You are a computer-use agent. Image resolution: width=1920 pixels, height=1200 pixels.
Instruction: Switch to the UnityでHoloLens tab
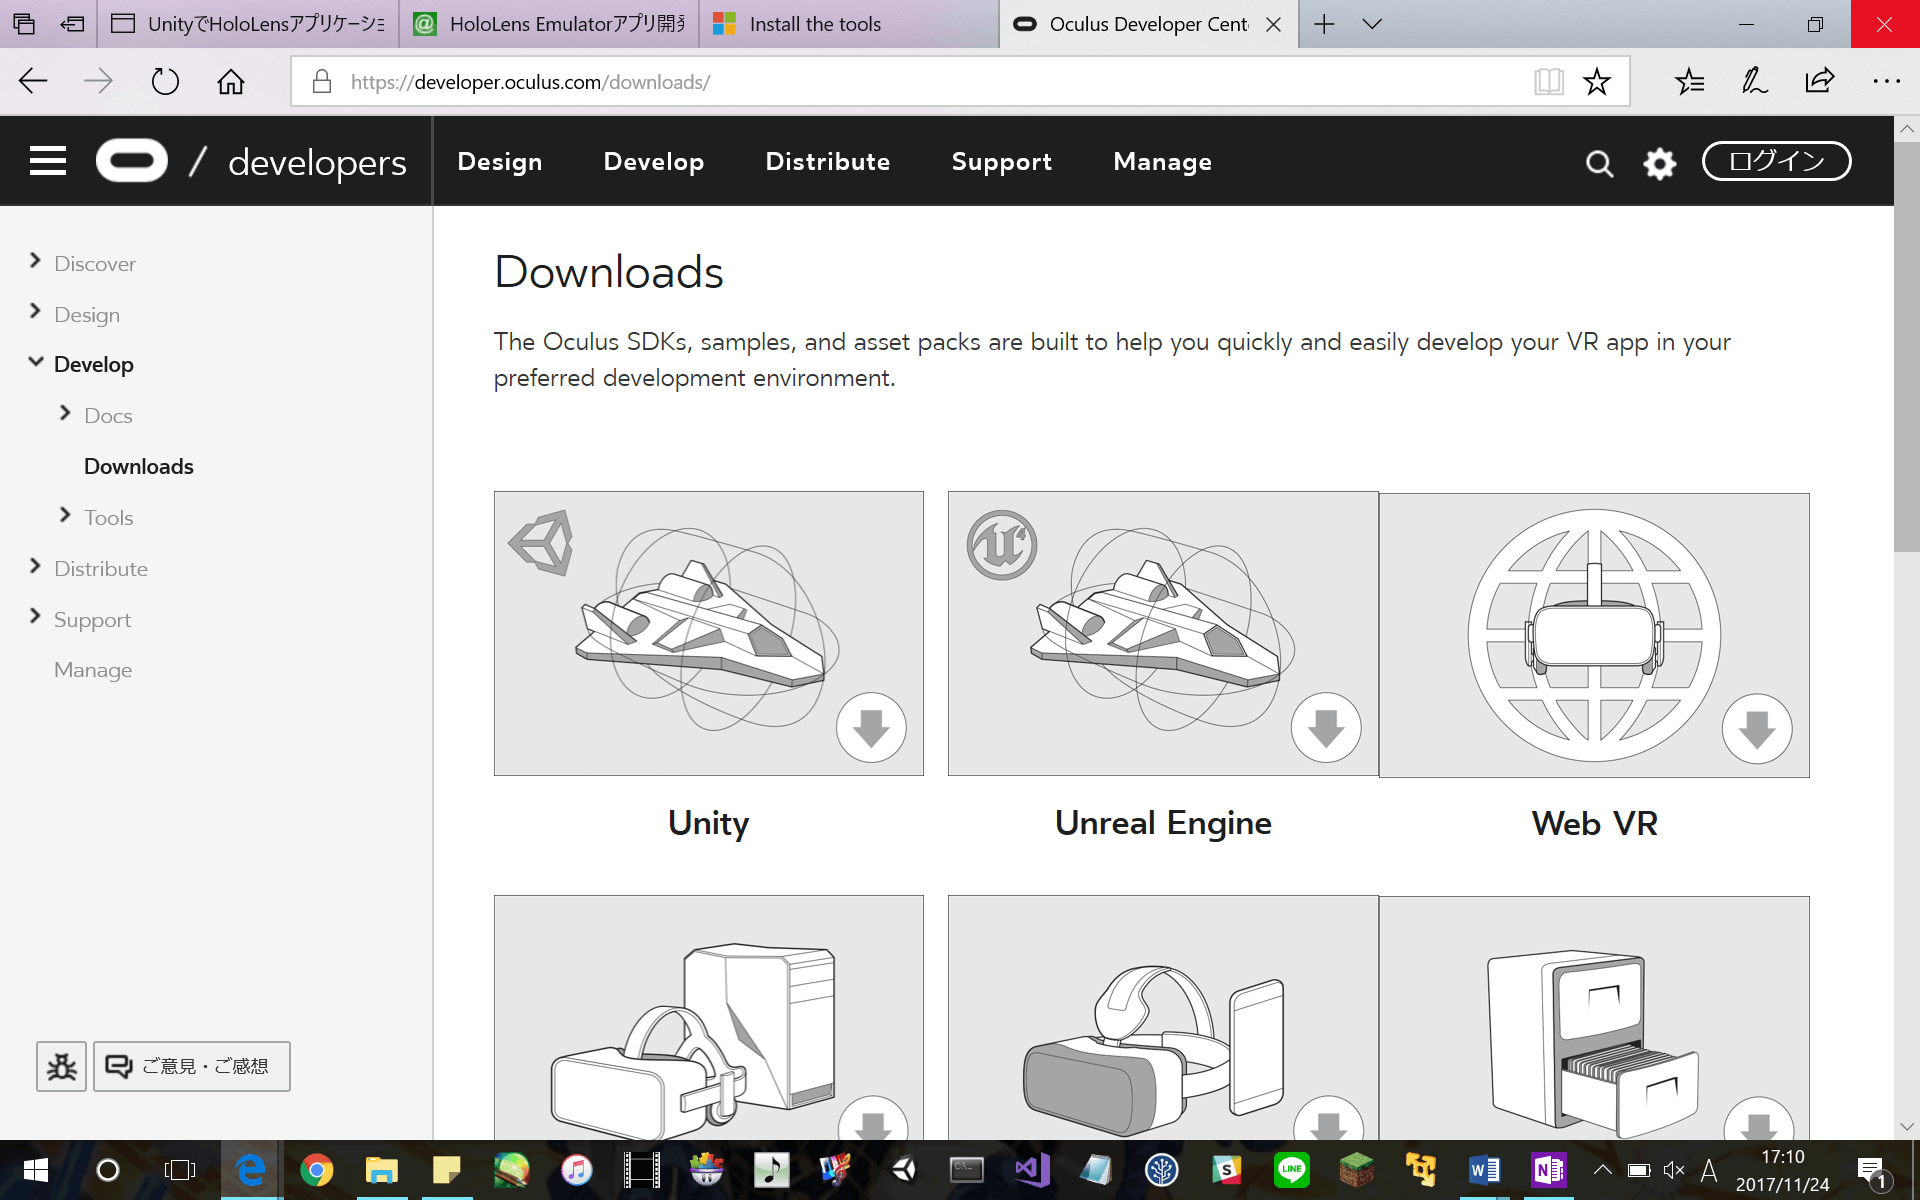tap(248, 24)
